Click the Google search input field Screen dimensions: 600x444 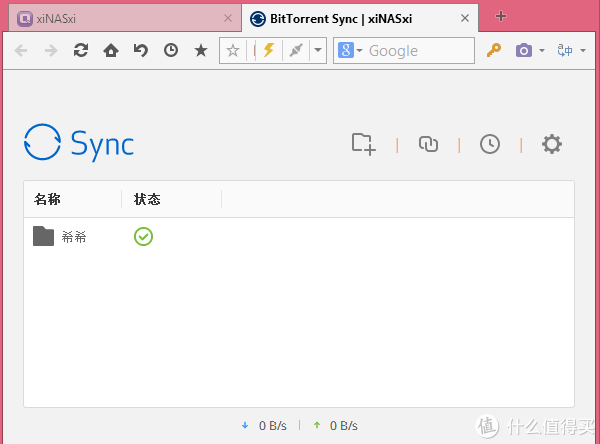pos(420,51)
